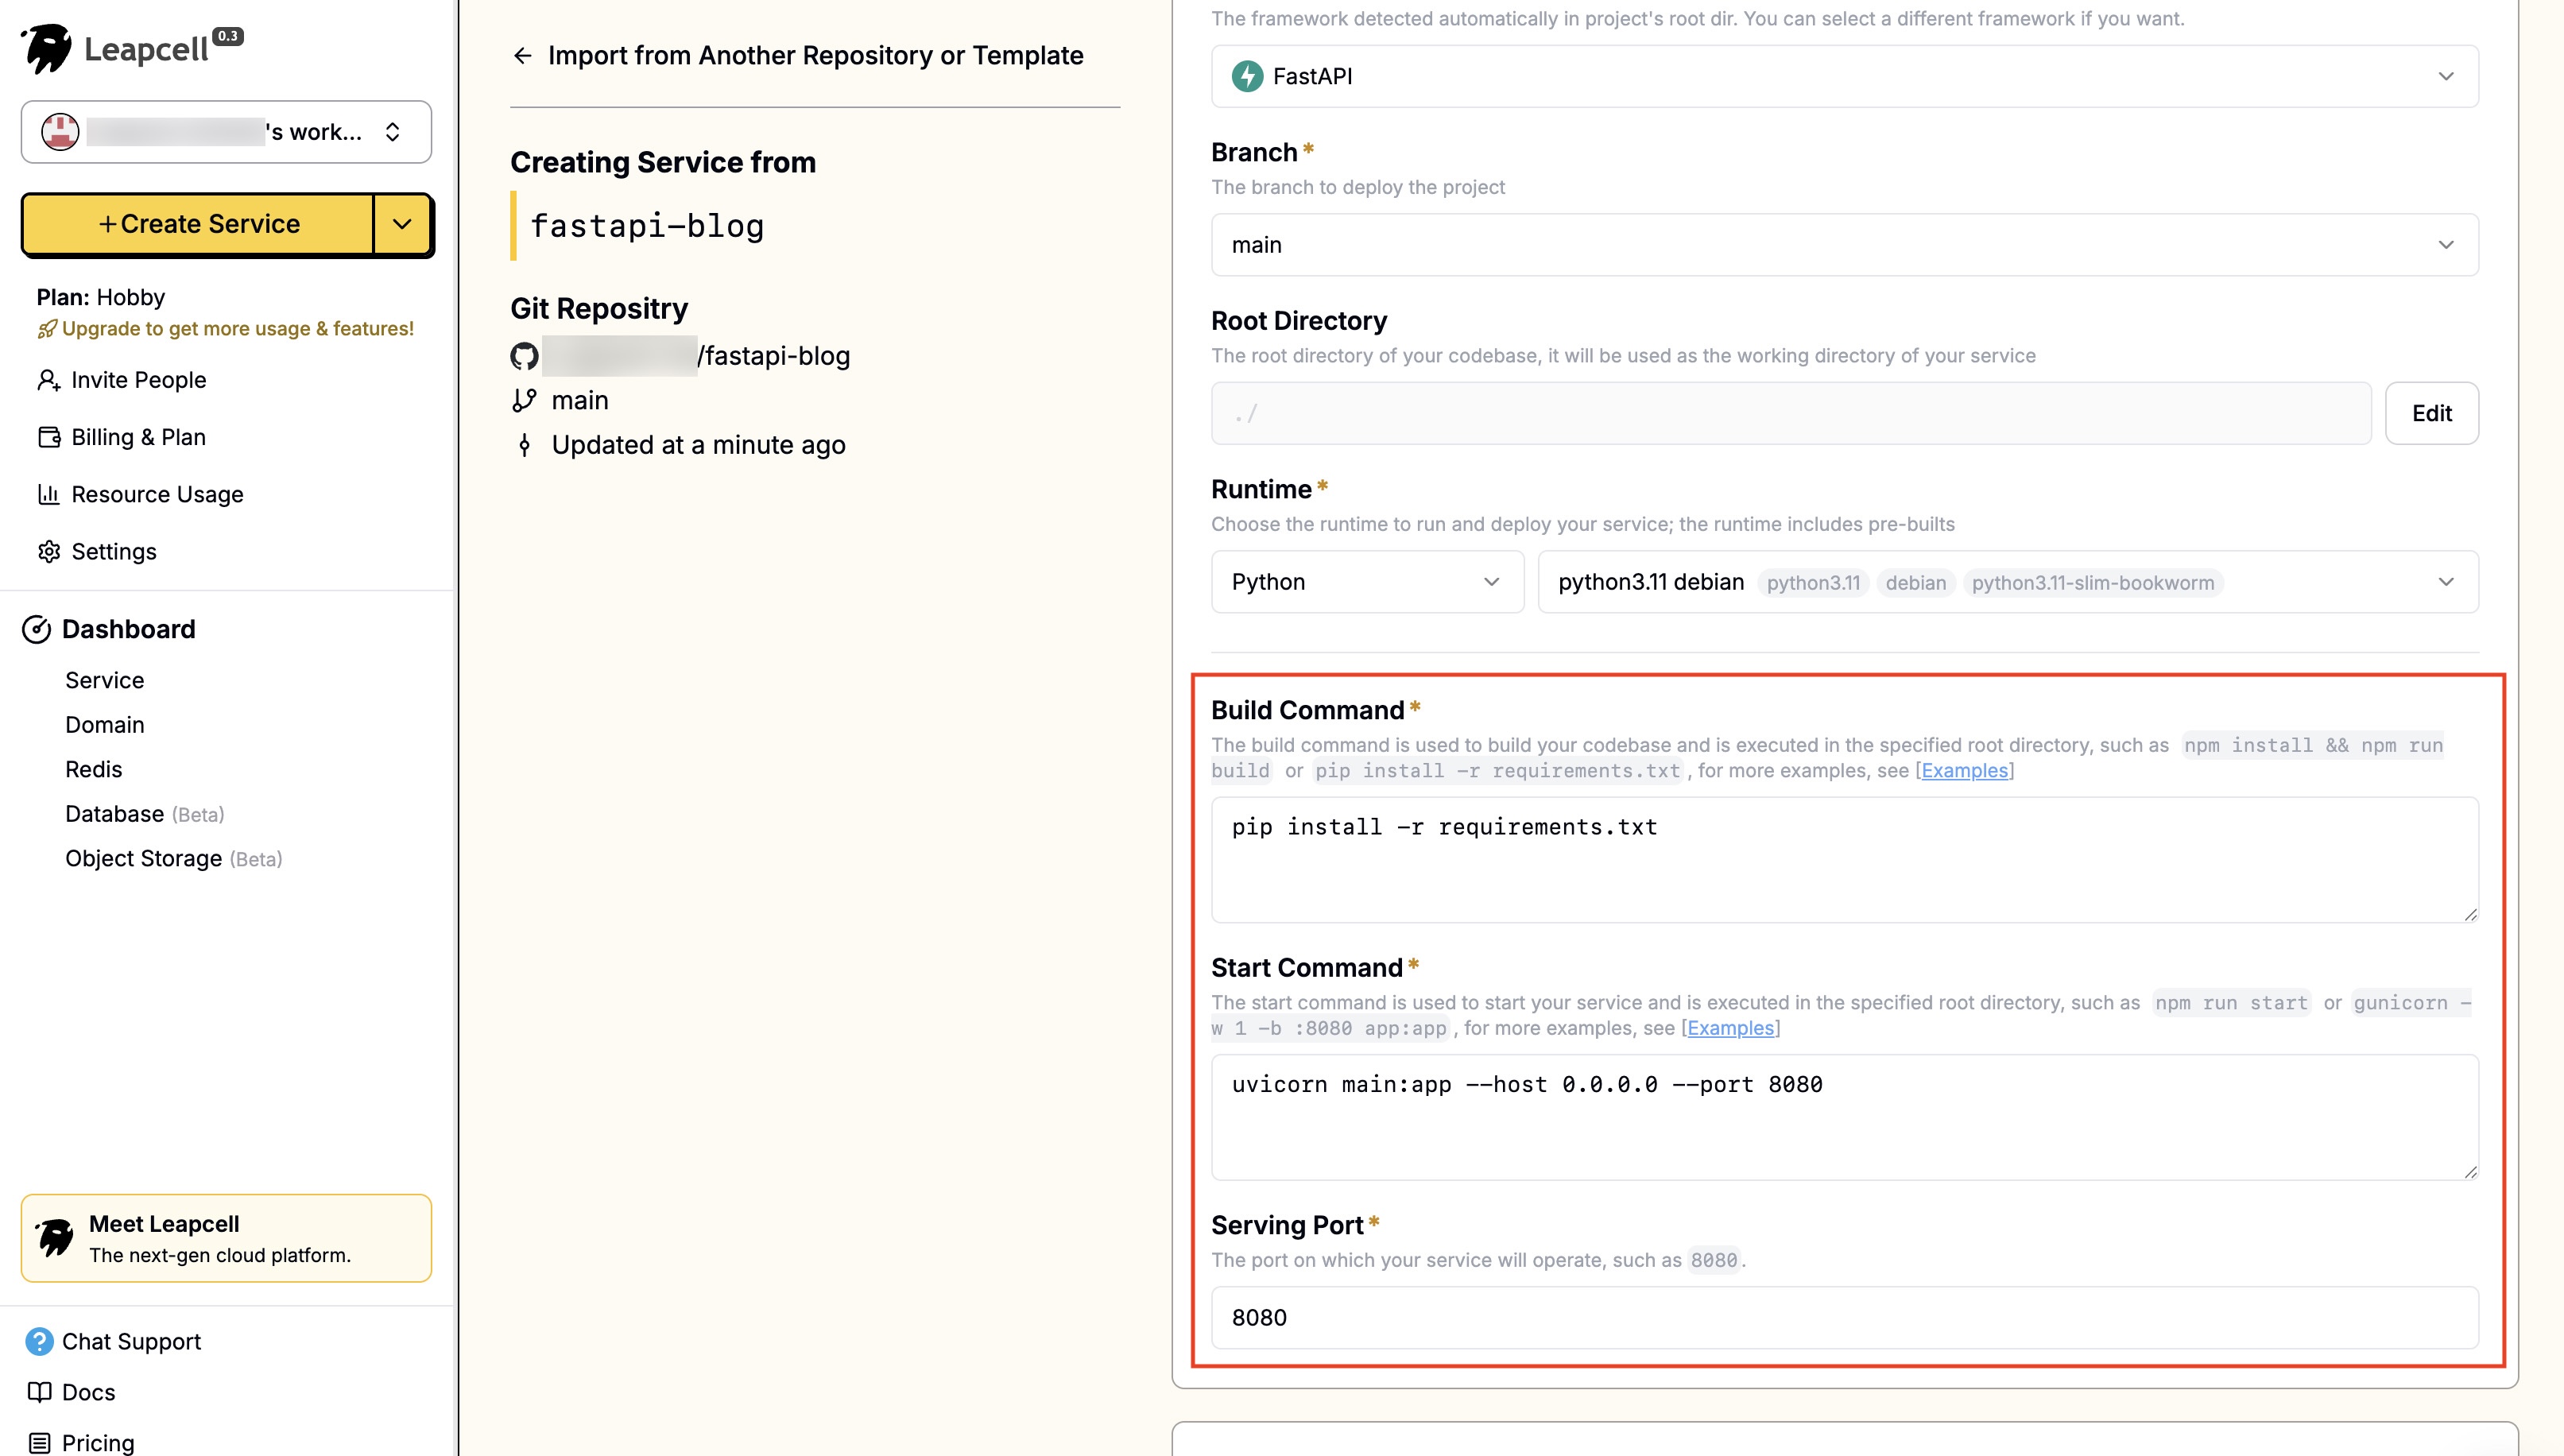Click the Invite People icon
Screen dimensions: 2564x1456
pos(48,380)
